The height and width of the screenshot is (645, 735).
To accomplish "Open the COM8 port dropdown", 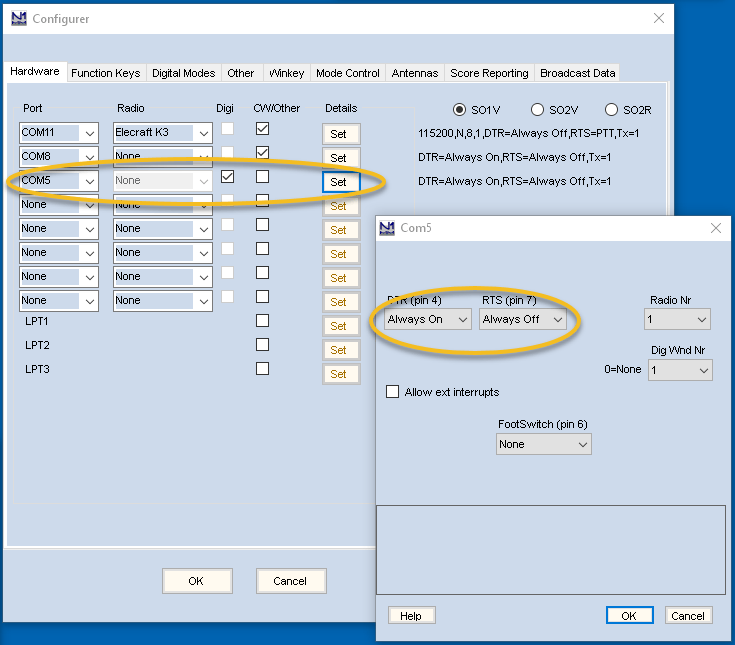I will click(x=59, y=157).
